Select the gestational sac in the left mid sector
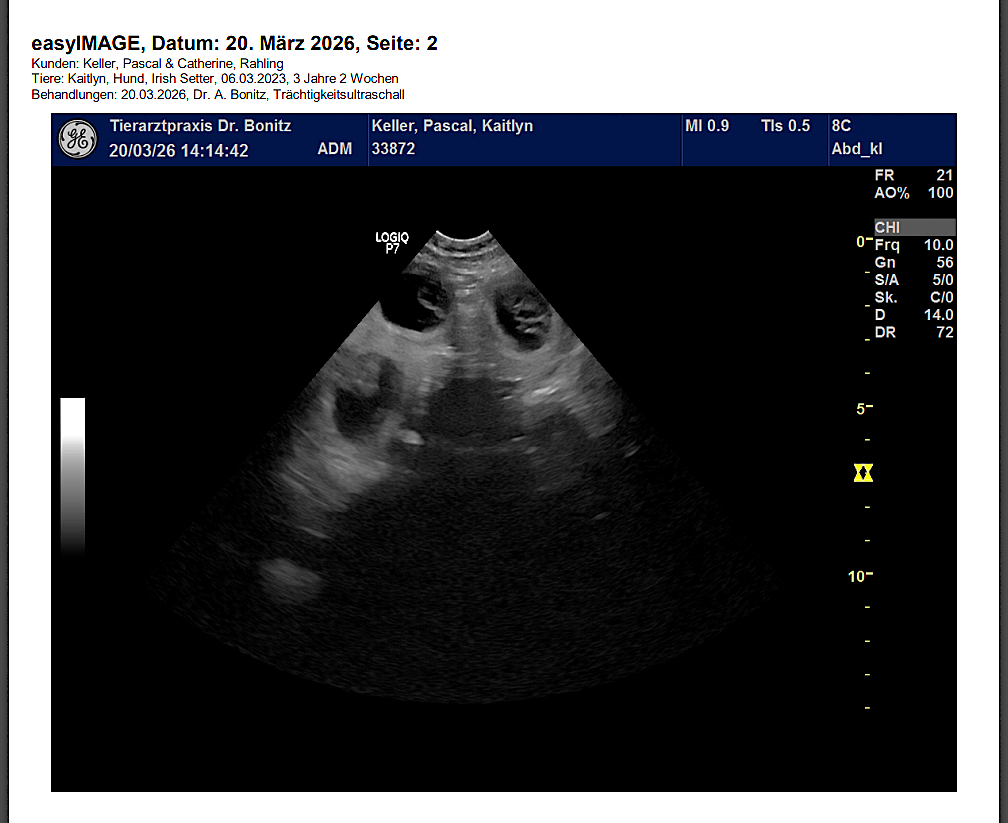Viewport: 1008px width, 823px height. 358,405
